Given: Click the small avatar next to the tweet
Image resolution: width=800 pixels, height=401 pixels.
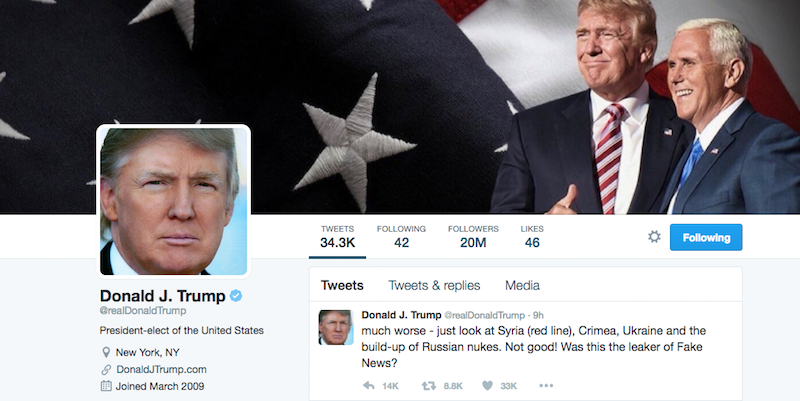Looking at the screenshot, I should 336,327.
